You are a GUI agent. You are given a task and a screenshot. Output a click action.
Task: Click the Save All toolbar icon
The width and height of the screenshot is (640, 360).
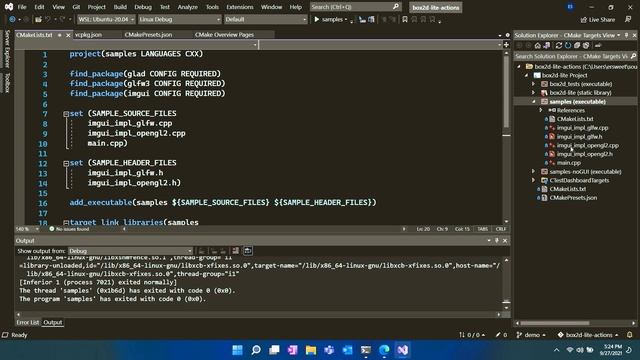point(38,19)
